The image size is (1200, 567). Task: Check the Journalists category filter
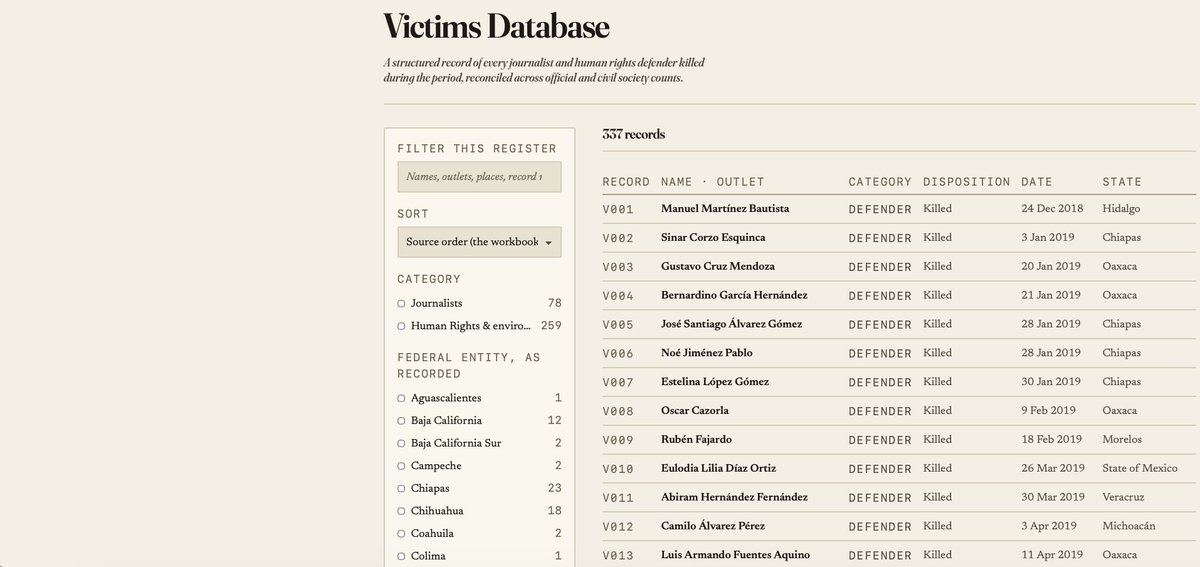pos(401,303)
